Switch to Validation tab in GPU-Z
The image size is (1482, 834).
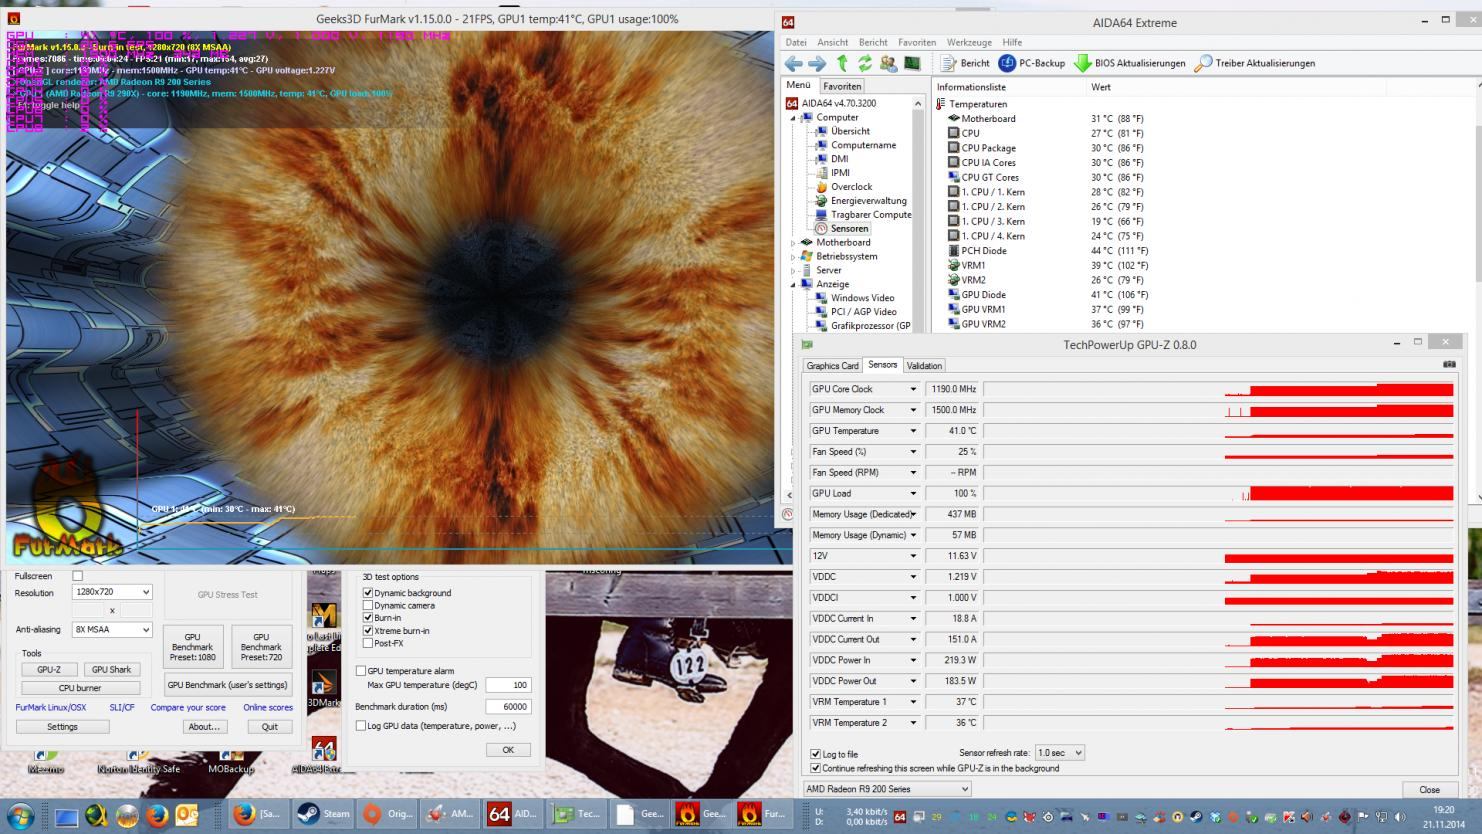coord(924,366)
